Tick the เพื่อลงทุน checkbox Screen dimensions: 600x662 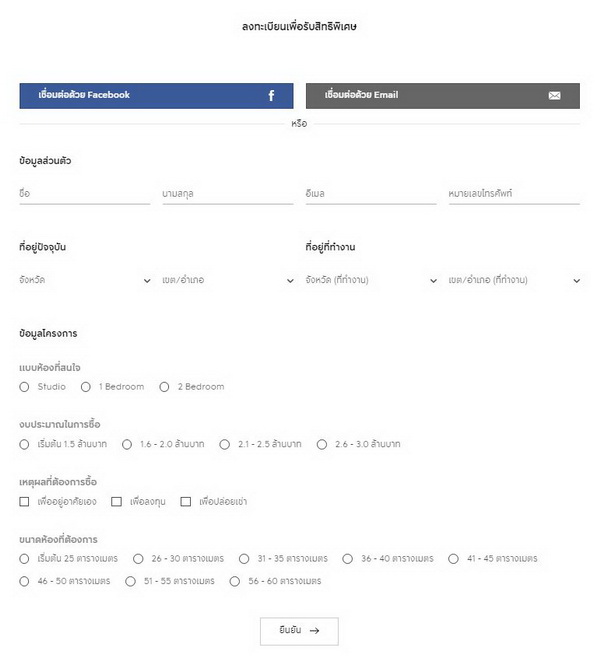tap(116, 502)
